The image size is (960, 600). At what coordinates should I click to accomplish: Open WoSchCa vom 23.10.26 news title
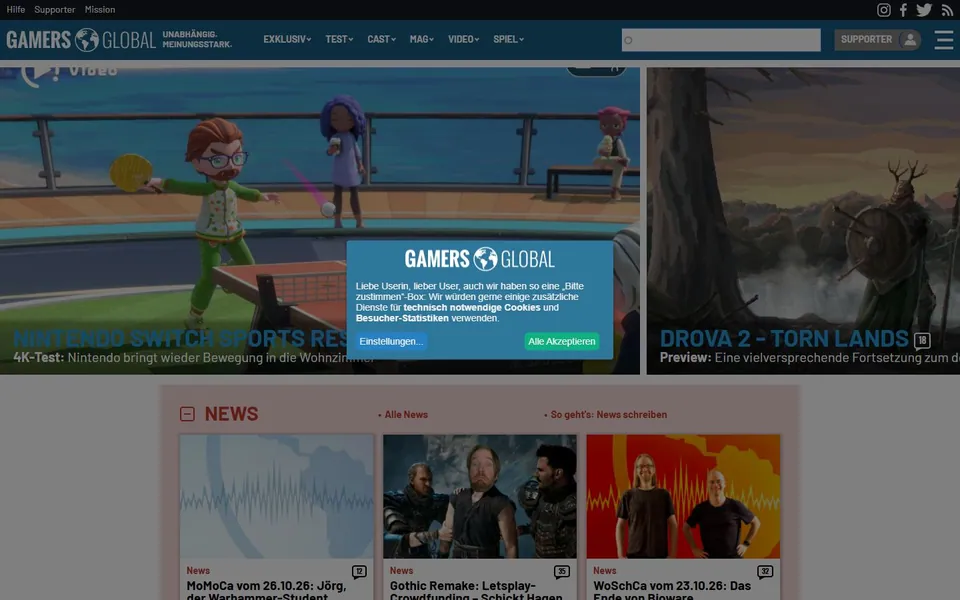pyautogui.click(x=672, y=590)
